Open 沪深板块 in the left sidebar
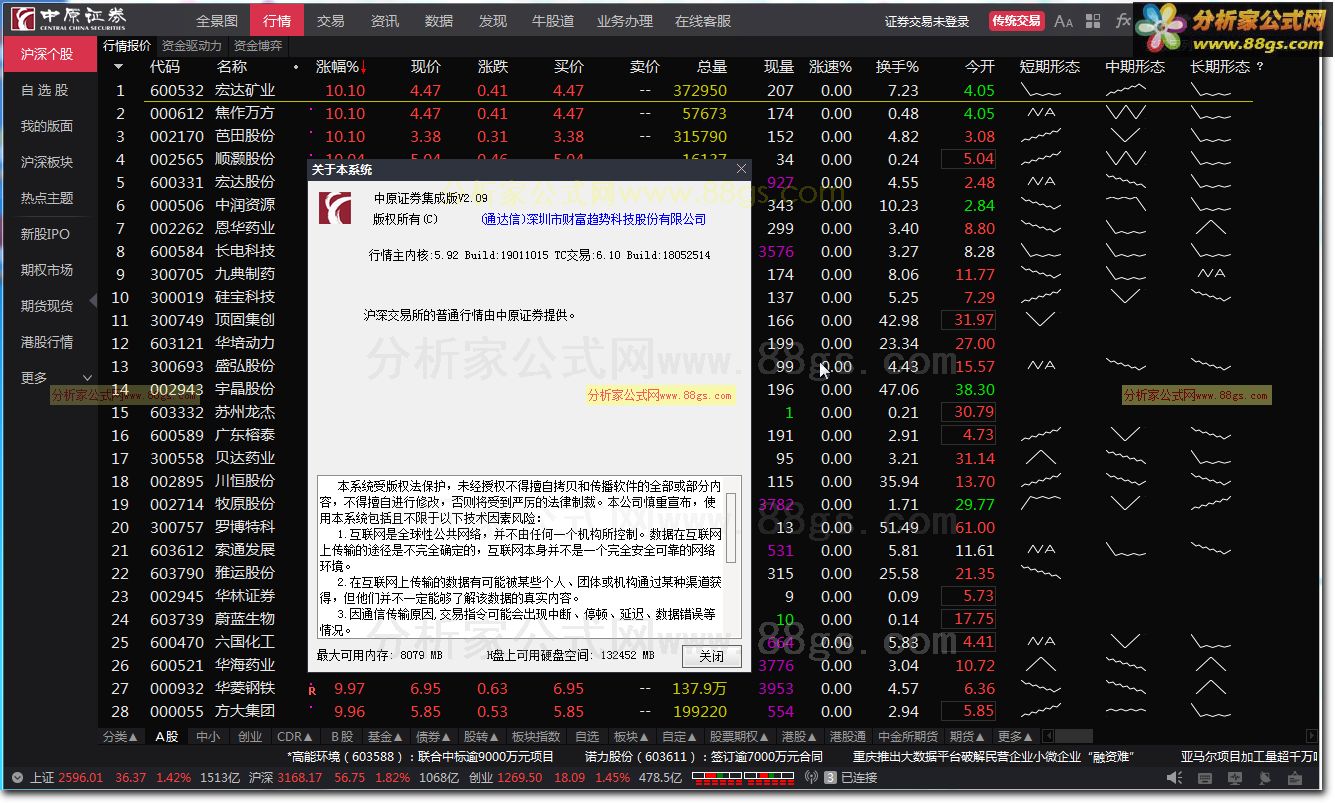The width and height of the screenshot is (1335, 803). tap(49, 162)
